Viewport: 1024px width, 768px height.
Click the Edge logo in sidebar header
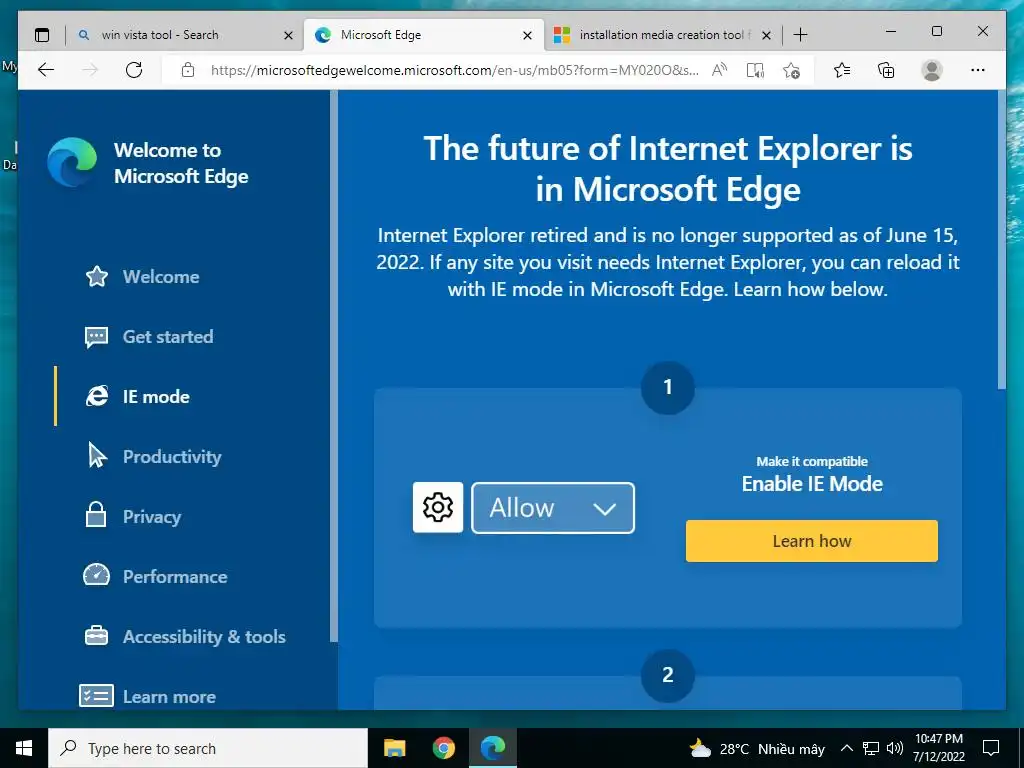(72, 162)
